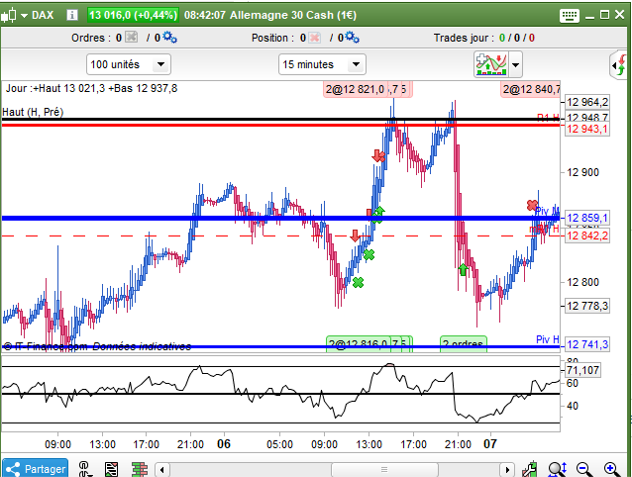
Task: Select the 2@12 821,0 sell order label
Action: pos(356,89)
